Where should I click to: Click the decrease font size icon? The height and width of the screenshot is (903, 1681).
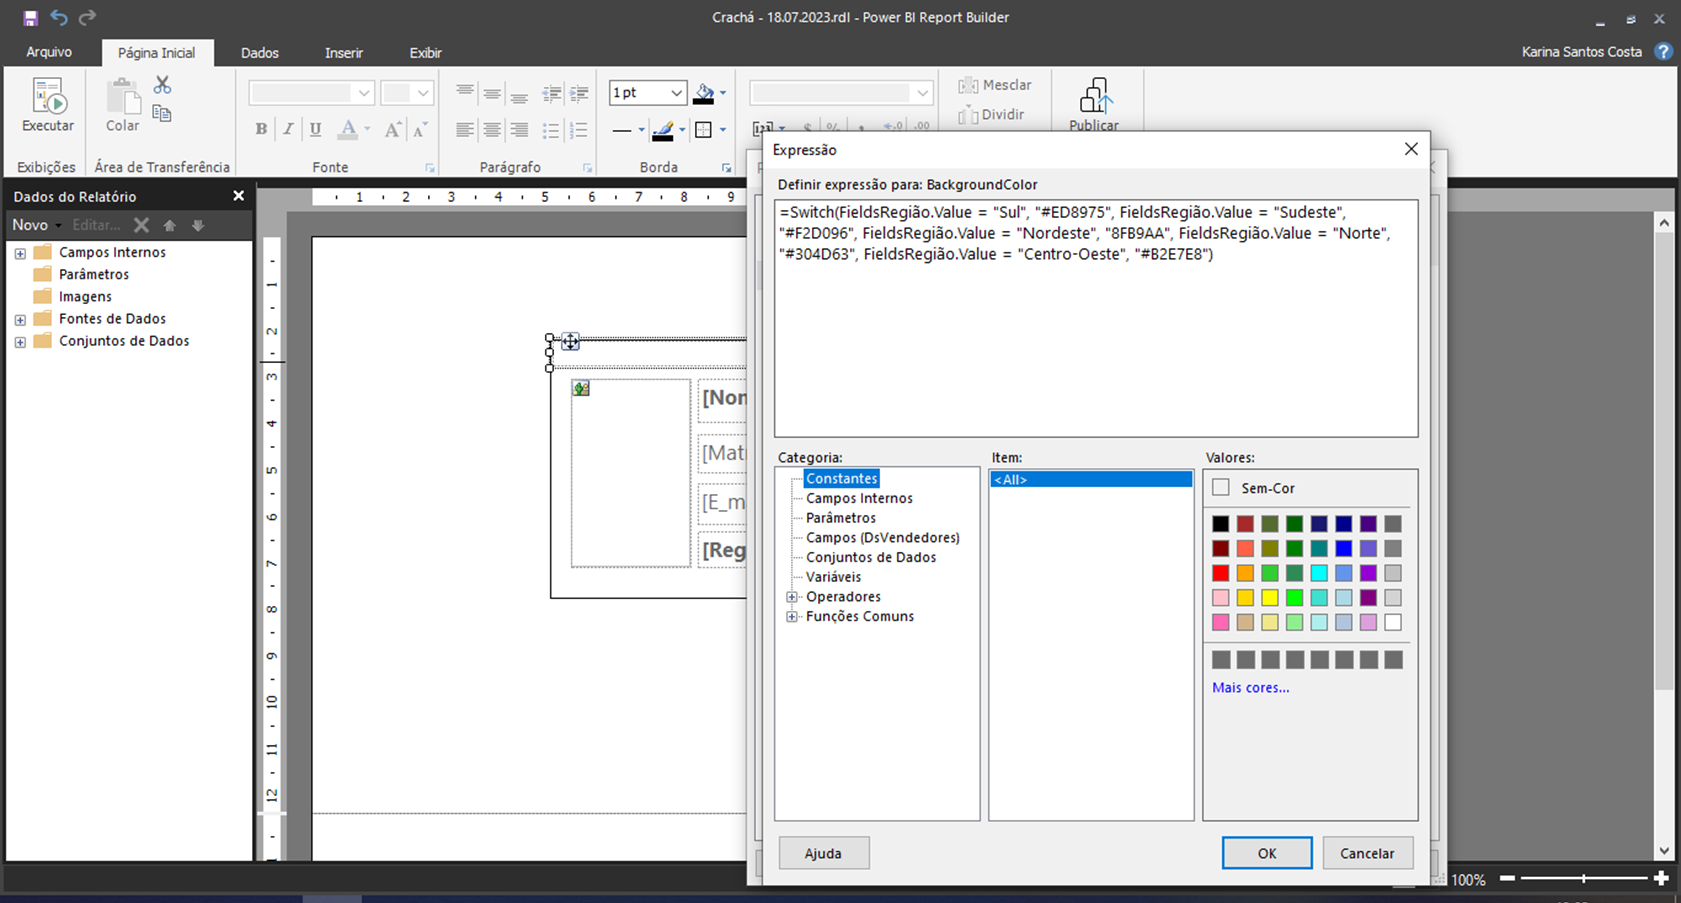click(x=420, y=129)
